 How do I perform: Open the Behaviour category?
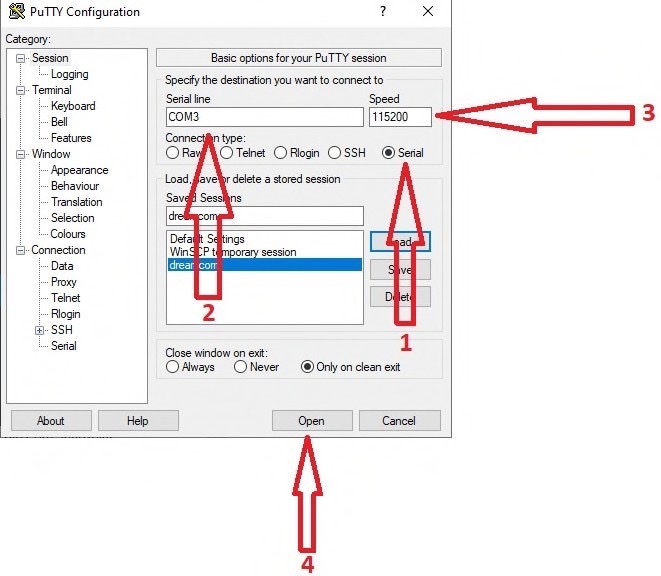pyautogui.click(x=75, y=186)
